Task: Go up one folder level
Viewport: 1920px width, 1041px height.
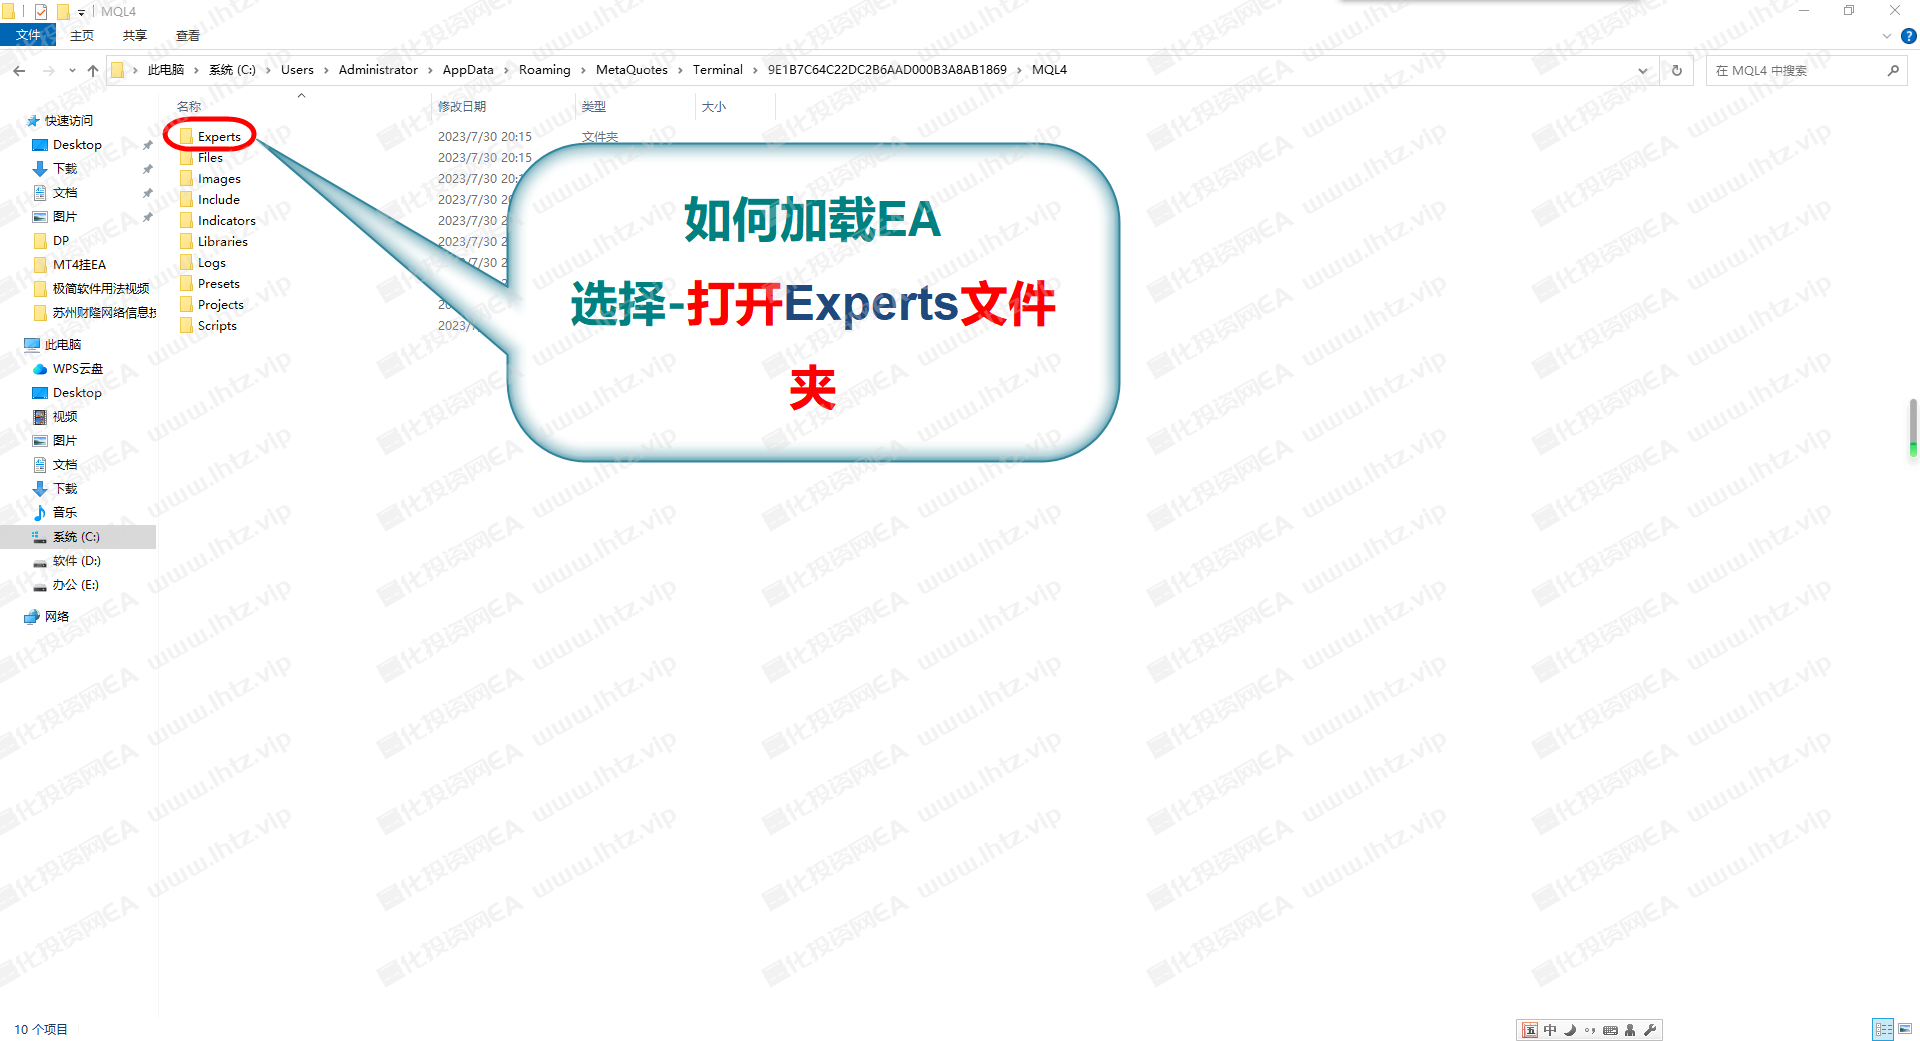Action: click(x=93, y=70)
